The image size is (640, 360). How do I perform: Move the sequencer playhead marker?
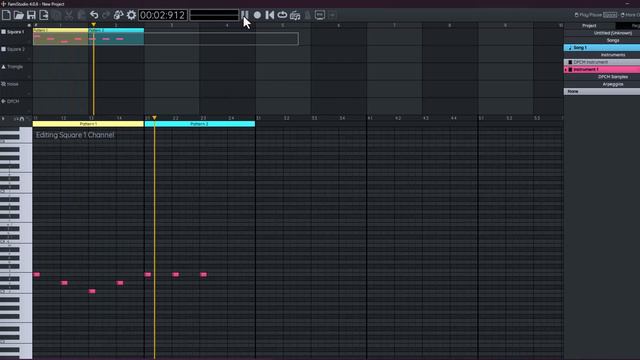[x=93, y=25]
